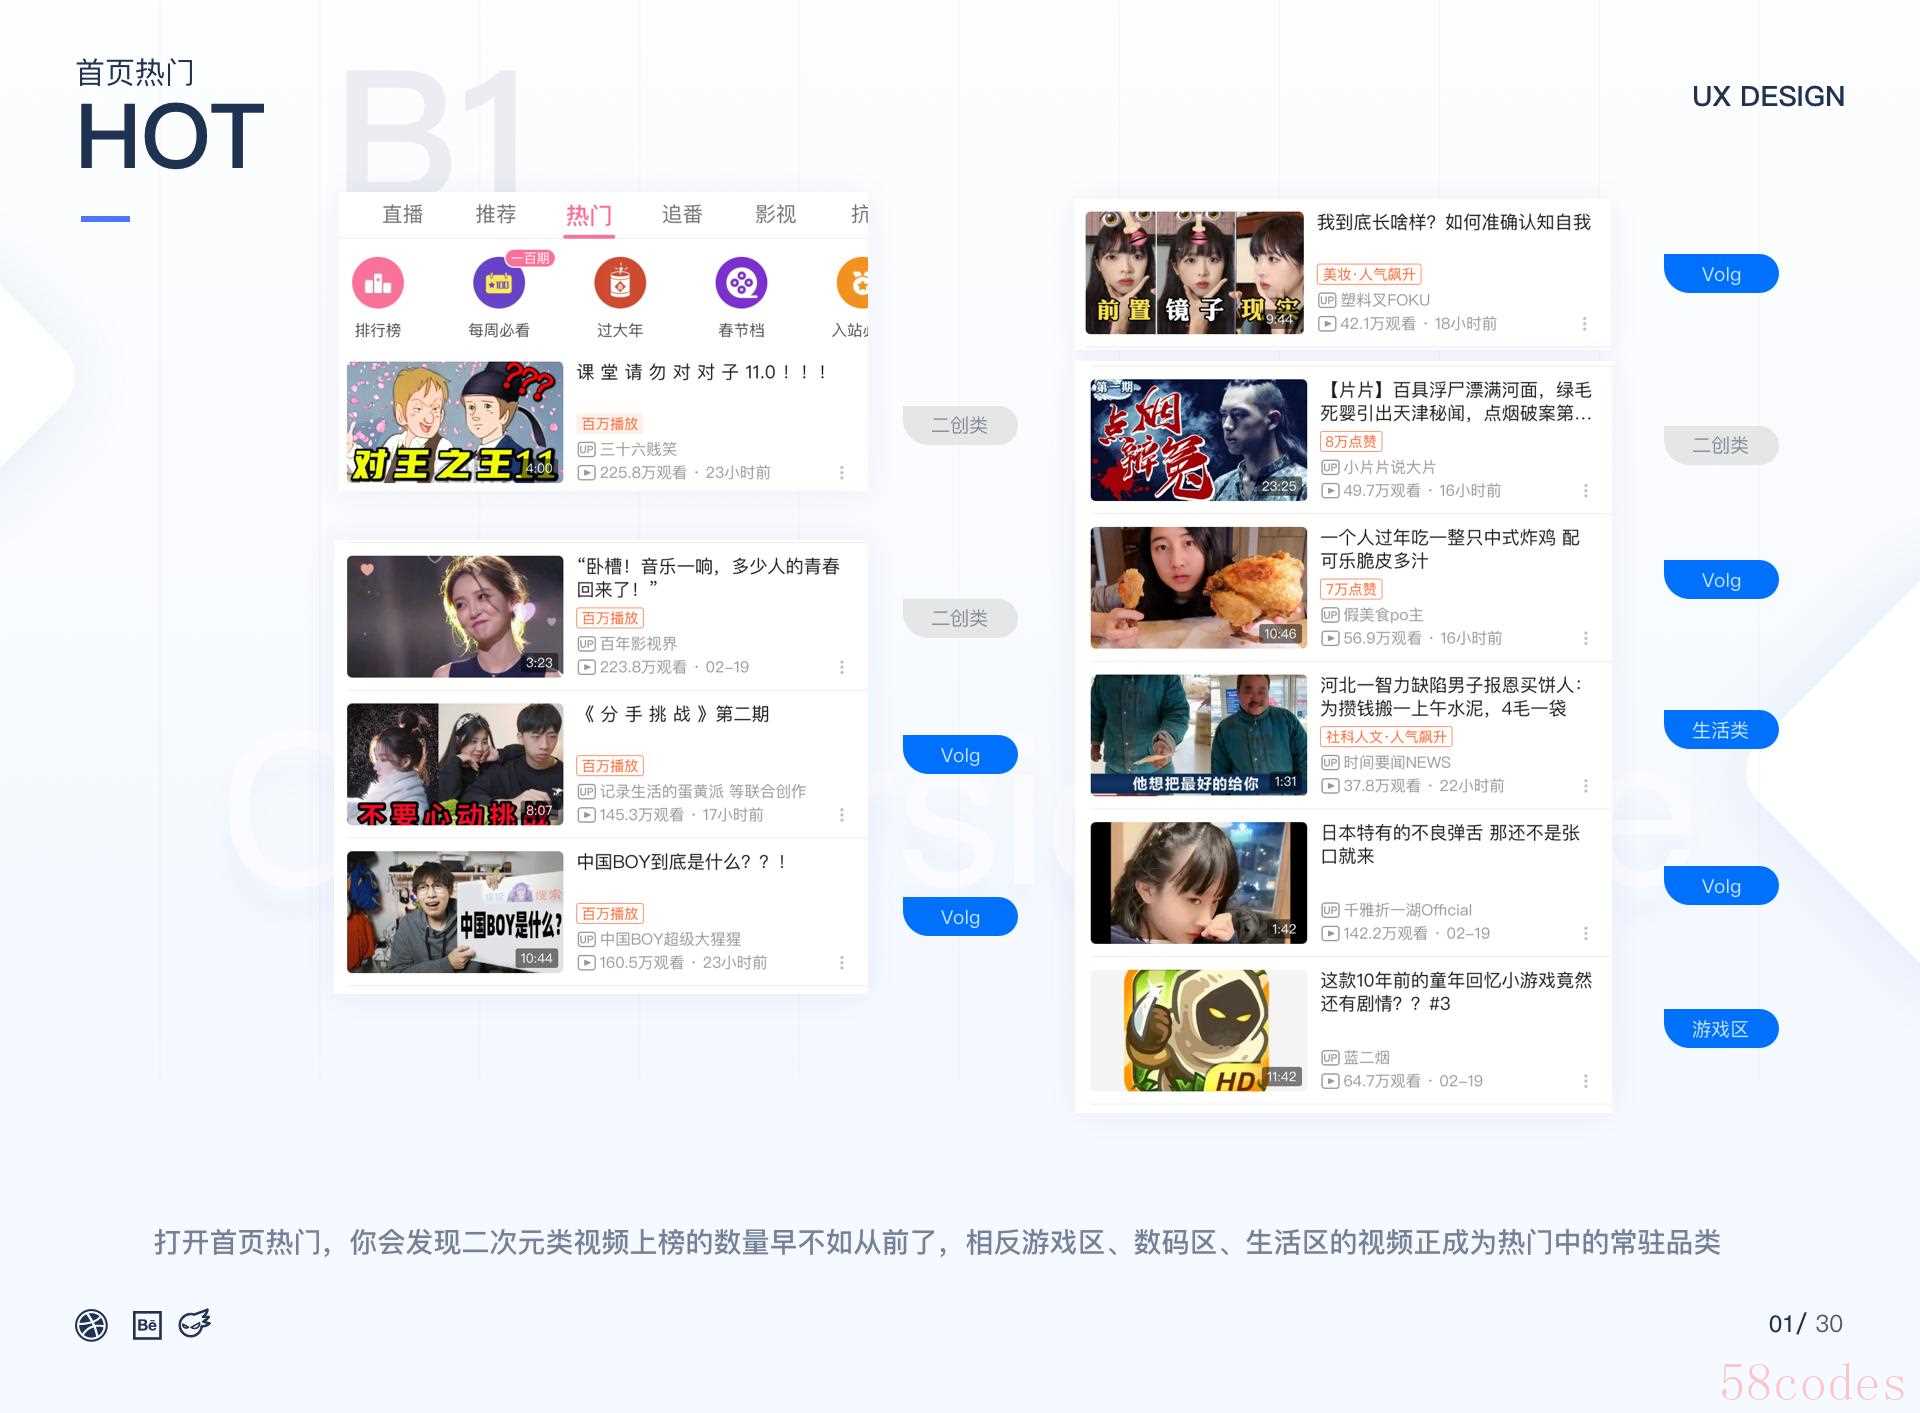Click Volg tag beside 中式炸鸡 video
This screenshot has height=1413, width=1920.
click(1721, 580)
